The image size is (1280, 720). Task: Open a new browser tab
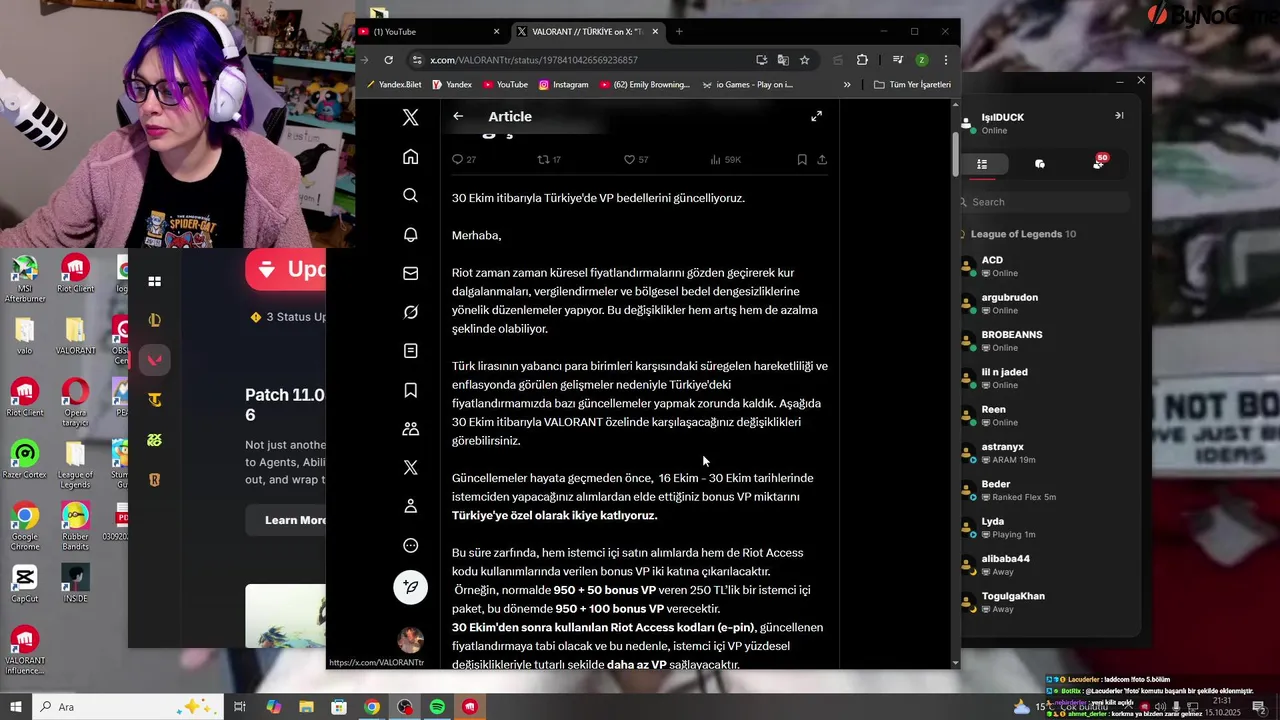679,32
